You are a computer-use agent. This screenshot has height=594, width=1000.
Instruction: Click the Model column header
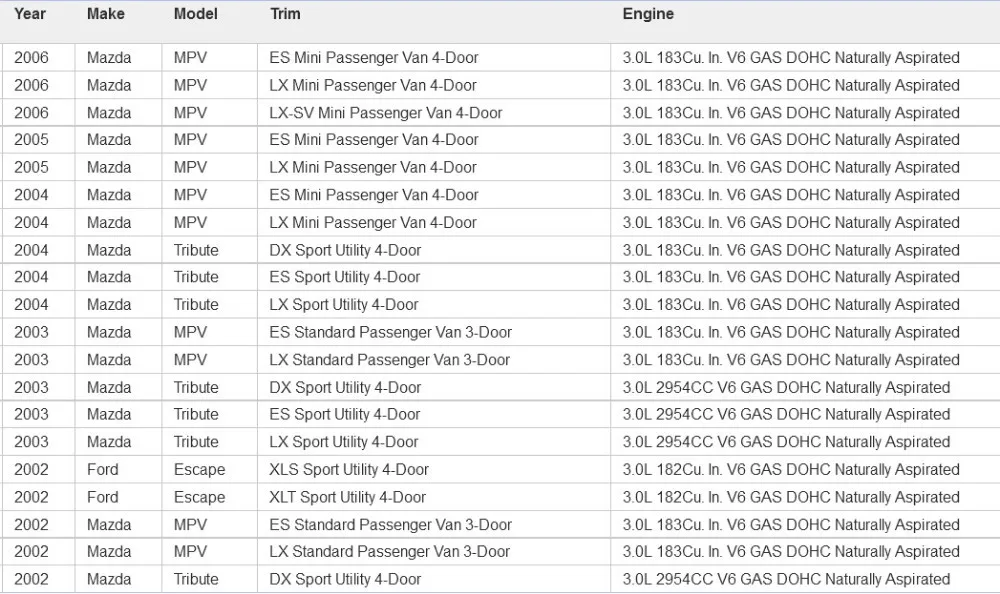[x=196, y=14]
